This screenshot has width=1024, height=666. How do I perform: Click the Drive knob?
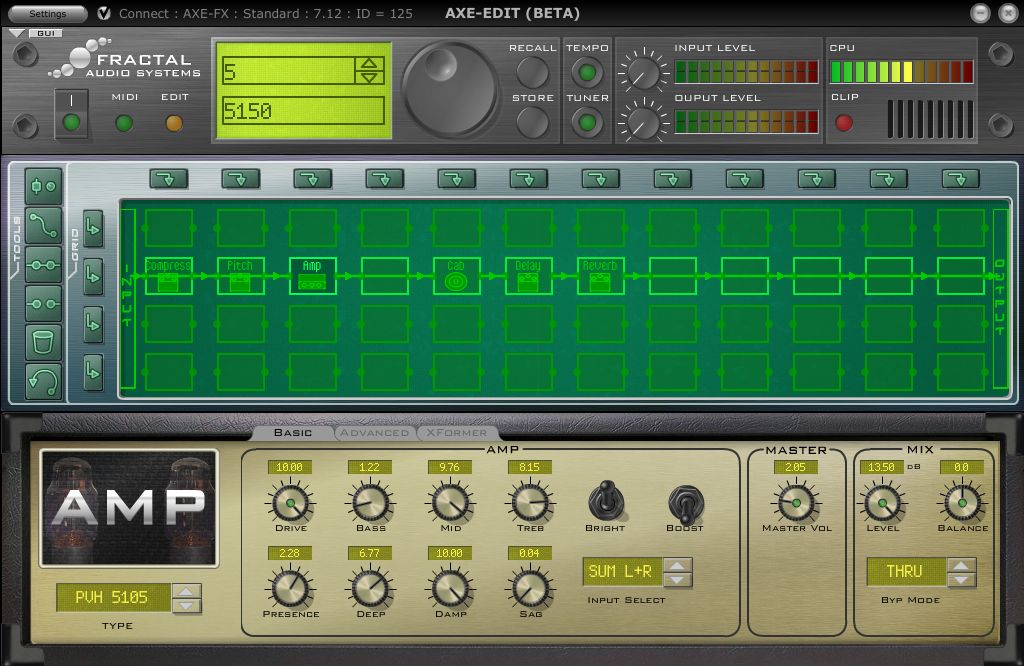click(x=290, y=502)
